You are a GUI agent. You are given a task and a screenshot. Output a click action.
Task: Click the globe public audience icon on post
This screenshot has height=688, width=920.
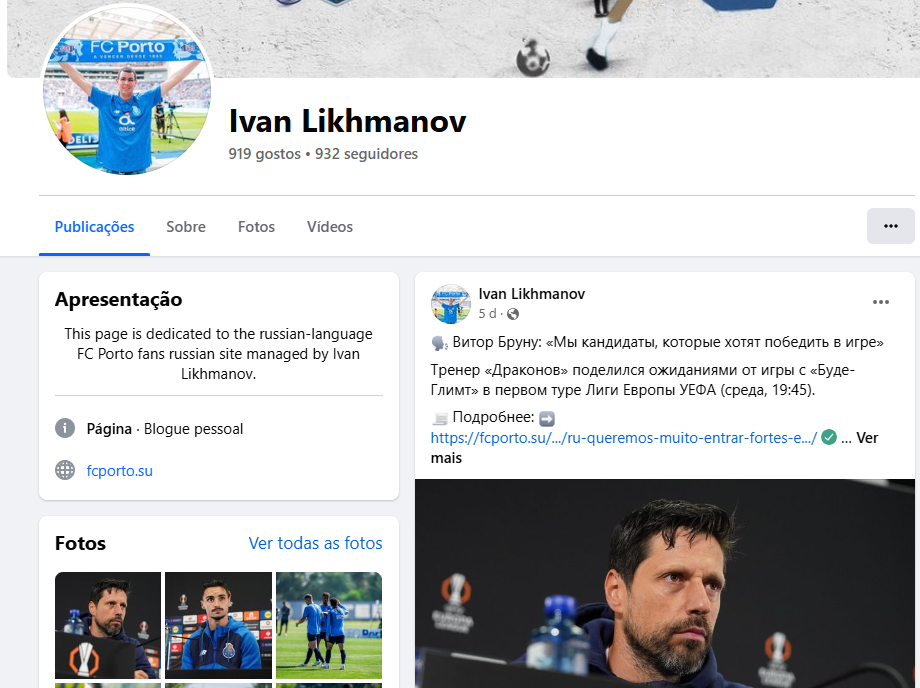pyautogui.click(x=513, y=314)
